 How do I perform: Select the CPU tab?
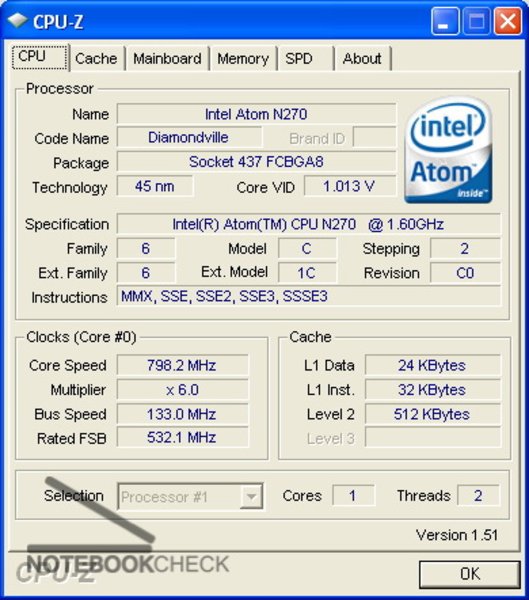click(40, 57)
